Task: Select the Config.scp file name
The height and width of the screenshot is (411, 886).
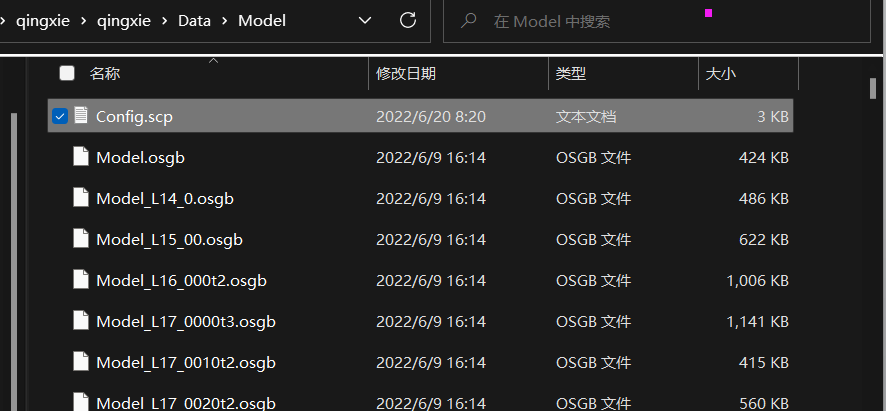Action: click(134, 116)
